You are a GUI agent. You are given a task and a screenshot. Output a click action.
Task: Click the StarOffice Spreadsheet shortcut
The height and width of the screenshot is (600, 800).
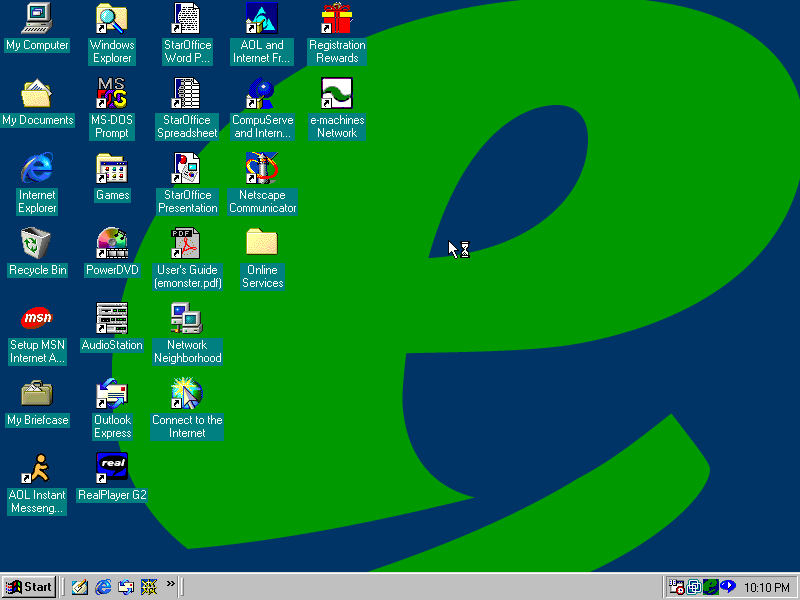187,93
